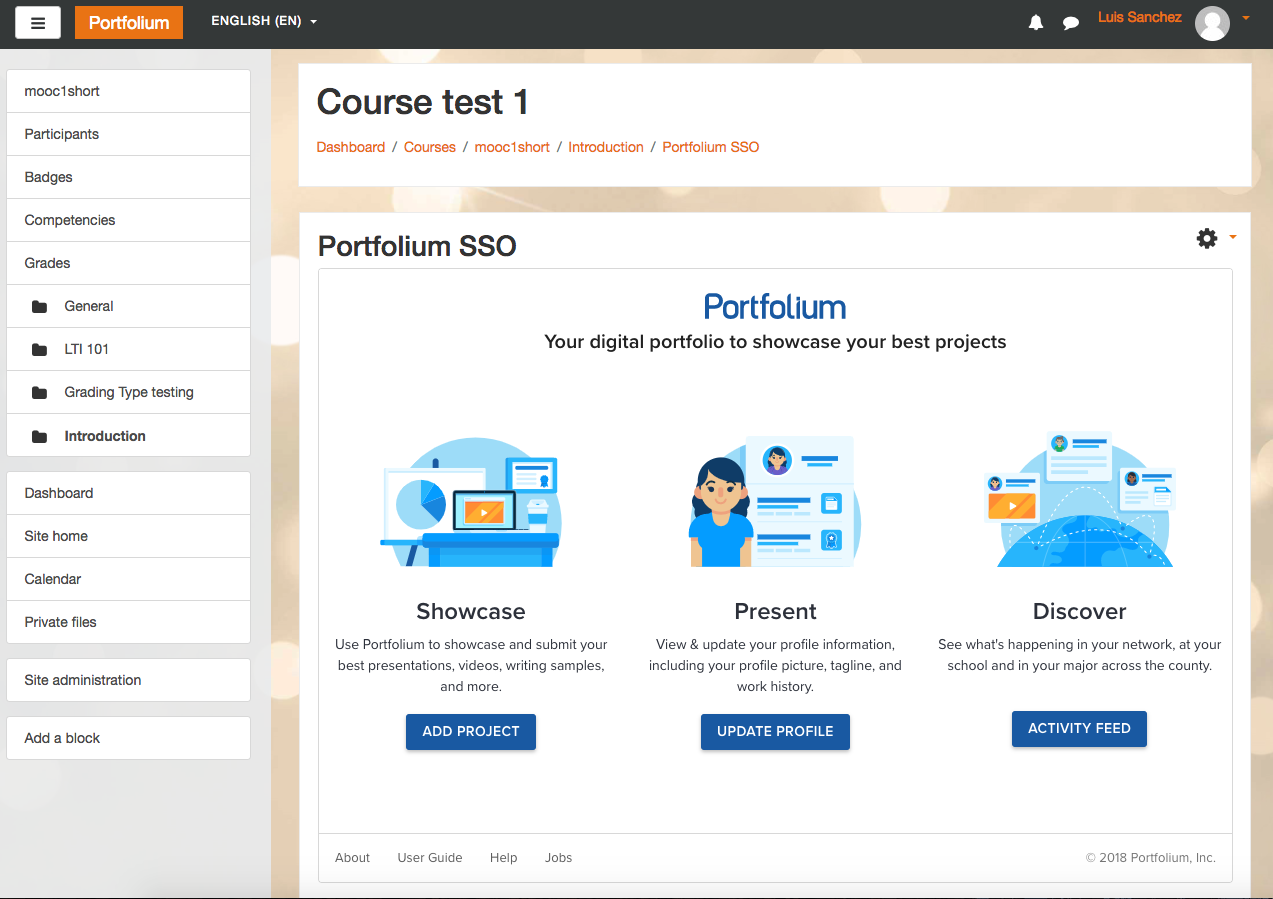Click folder icon beside Grading Type testing
This screenshot has width=1273, height=899.
(39, 393)
